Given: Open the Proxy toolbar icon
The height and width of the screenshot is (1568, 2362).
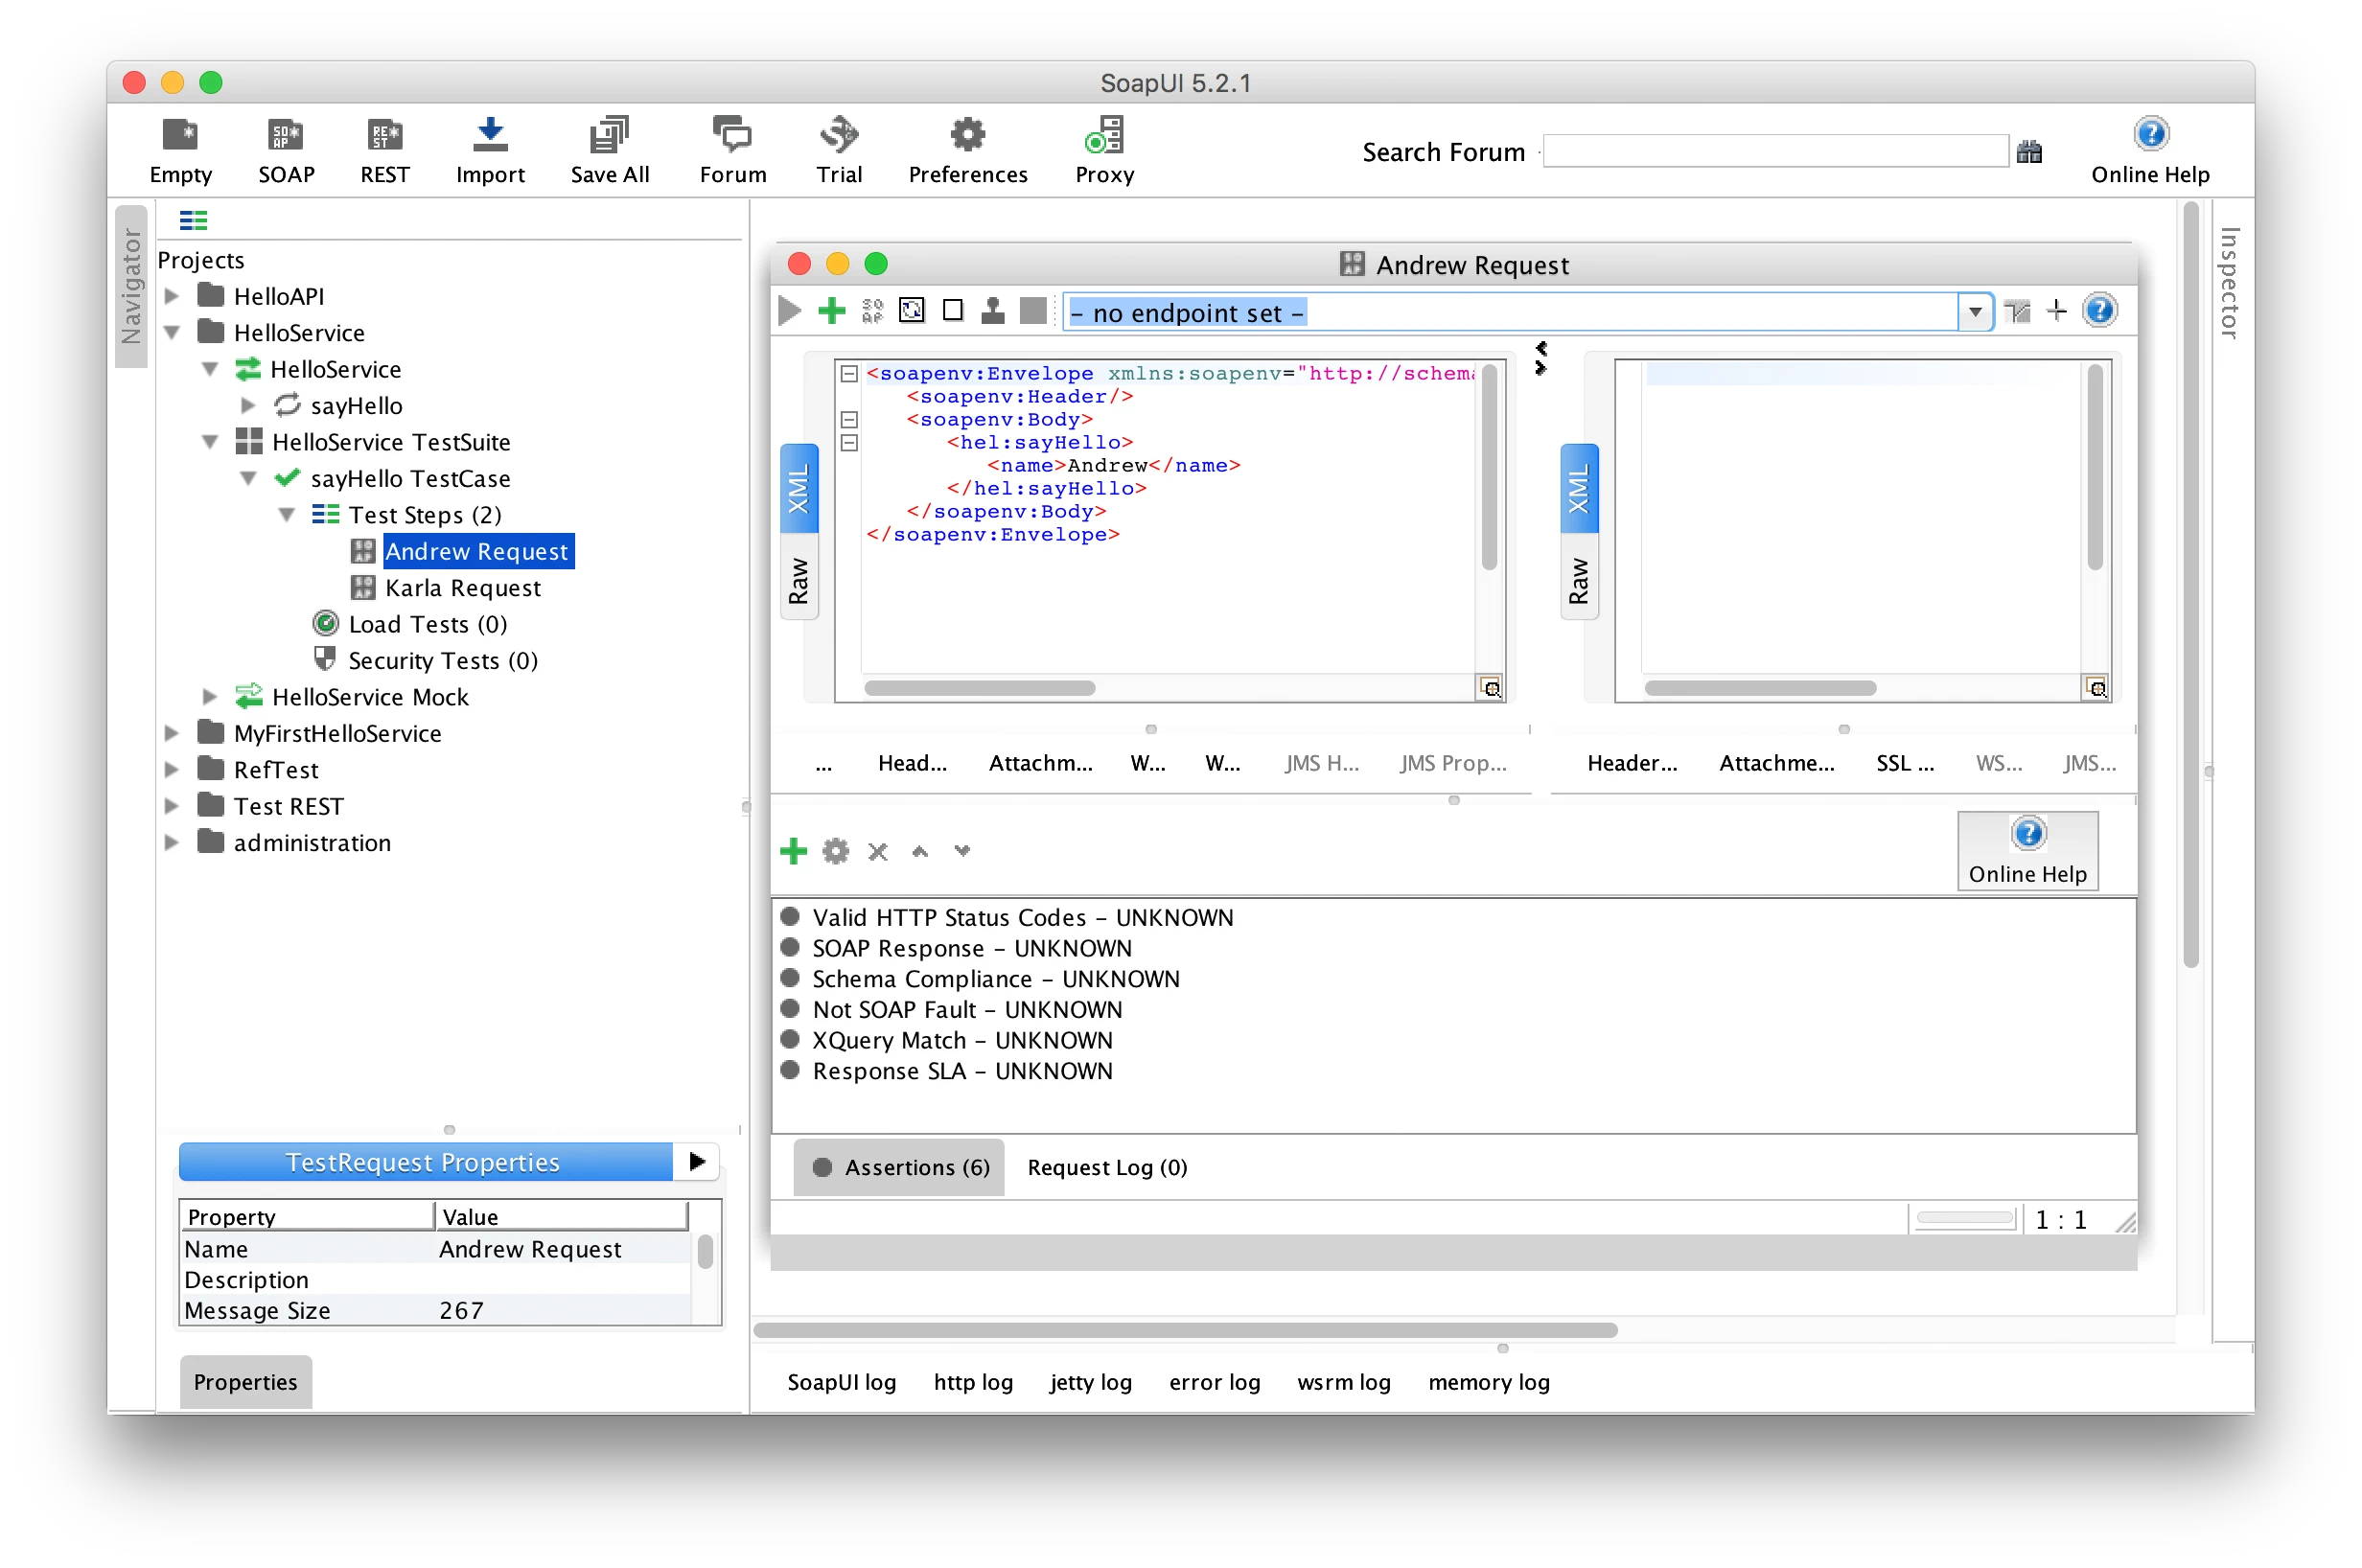Looking at the screenshot, I should [x=1104, y=136].
